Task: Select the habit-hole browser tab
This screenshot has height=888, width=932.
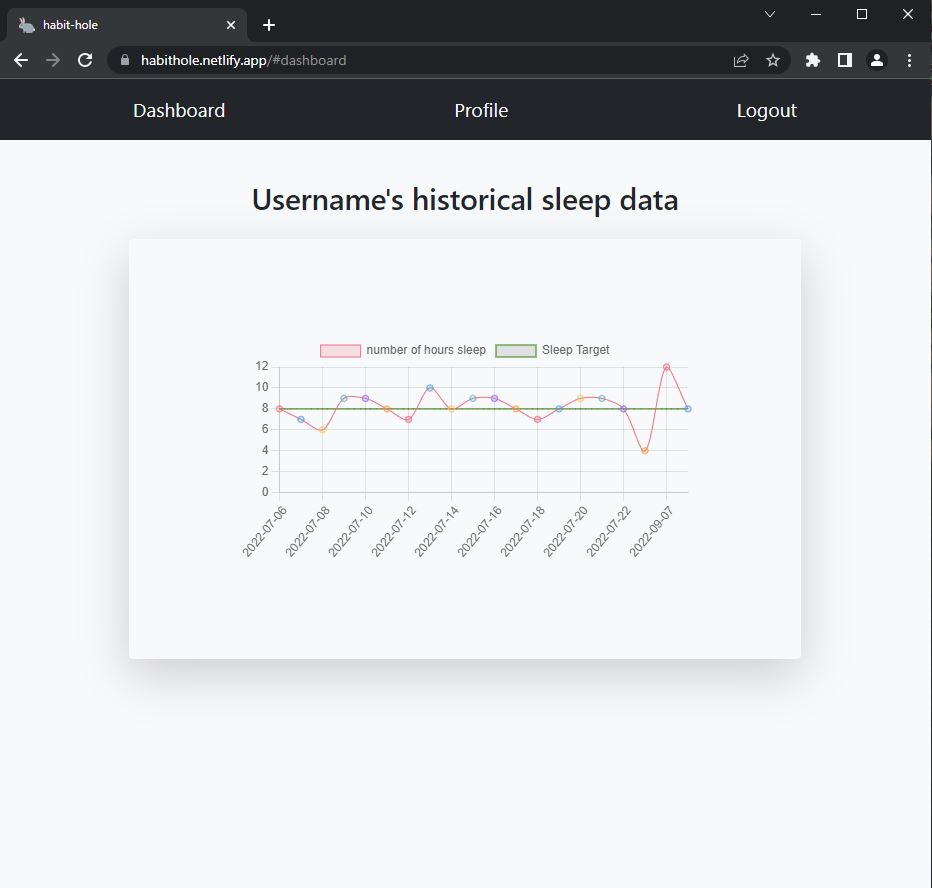Action: [x=110, y=25]
